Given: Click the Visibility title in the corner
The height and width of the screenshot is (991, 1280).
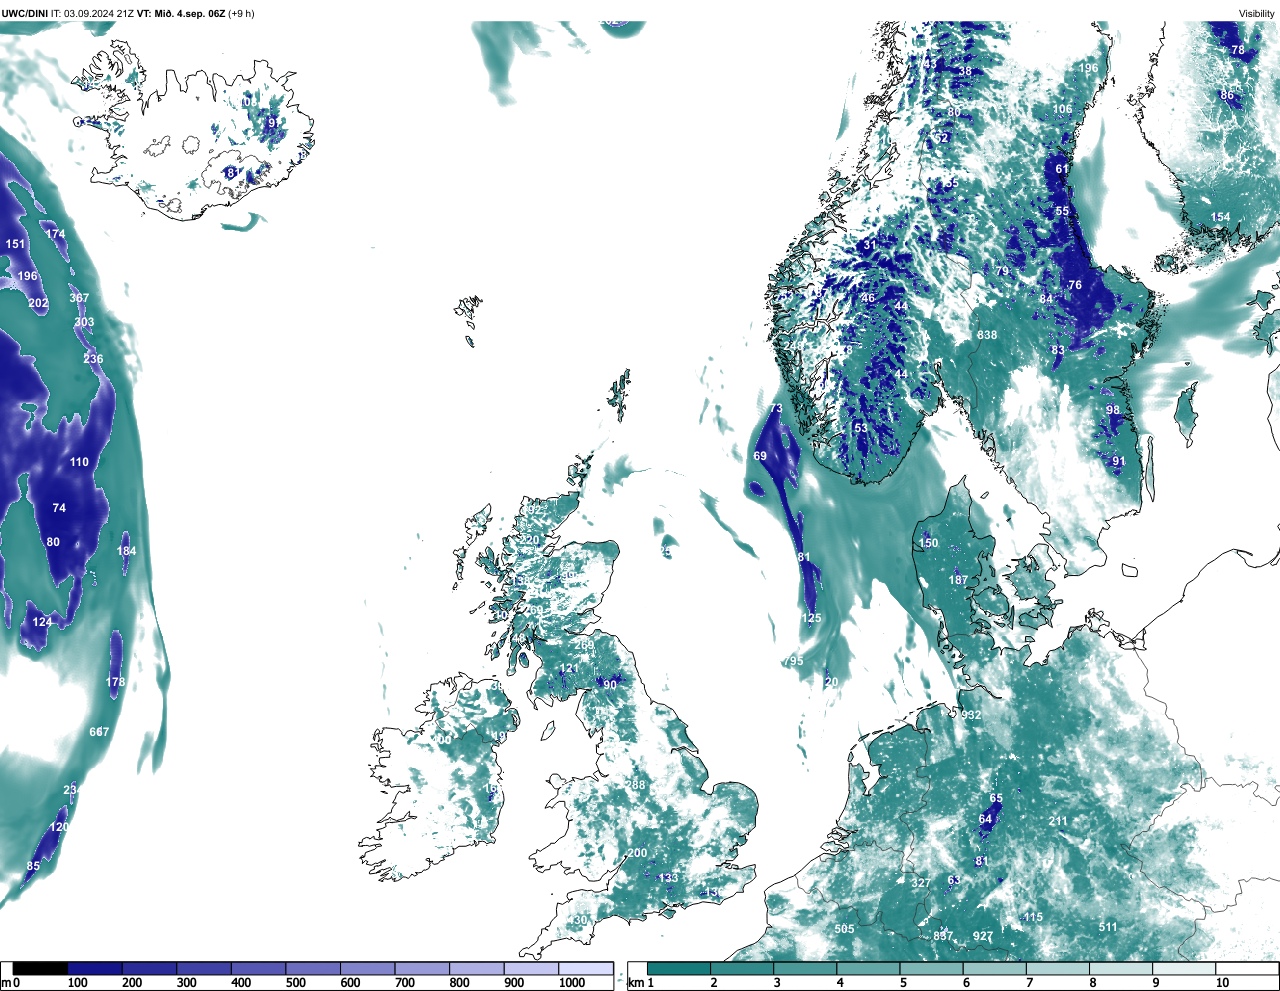Looking at the screenshot, I should pyautogui.click(x=1257, y=13).
